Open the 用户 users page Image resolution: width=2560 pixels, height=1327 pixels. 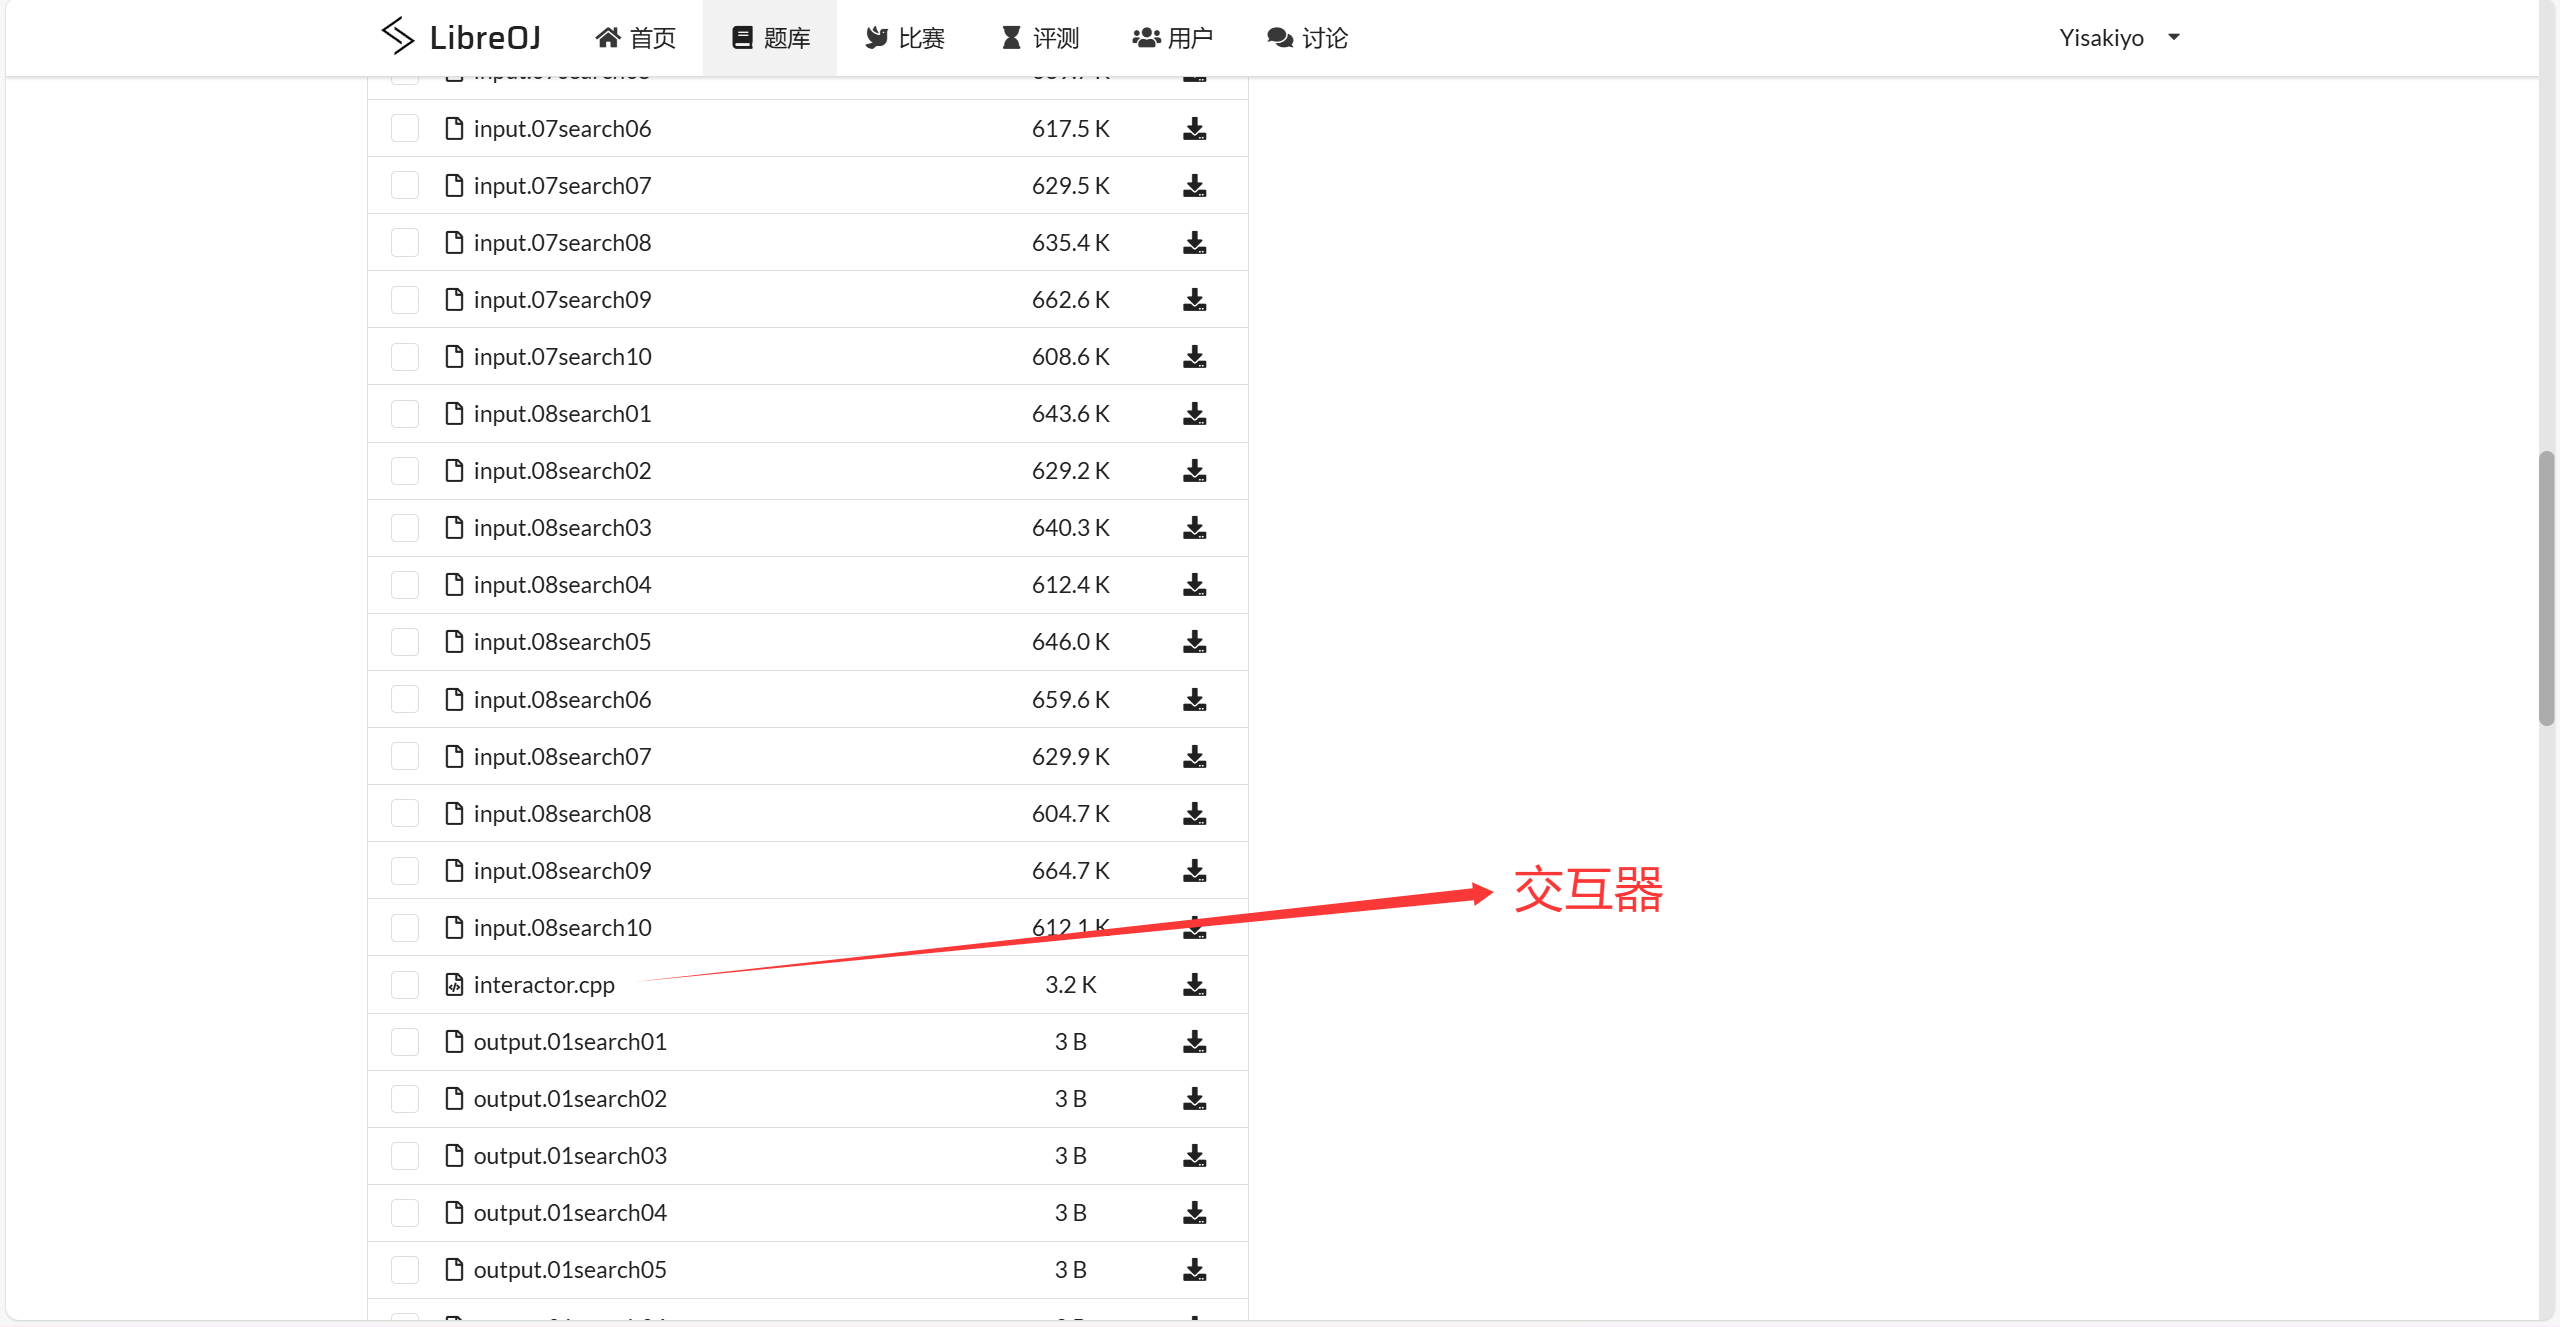(1172, 38)
